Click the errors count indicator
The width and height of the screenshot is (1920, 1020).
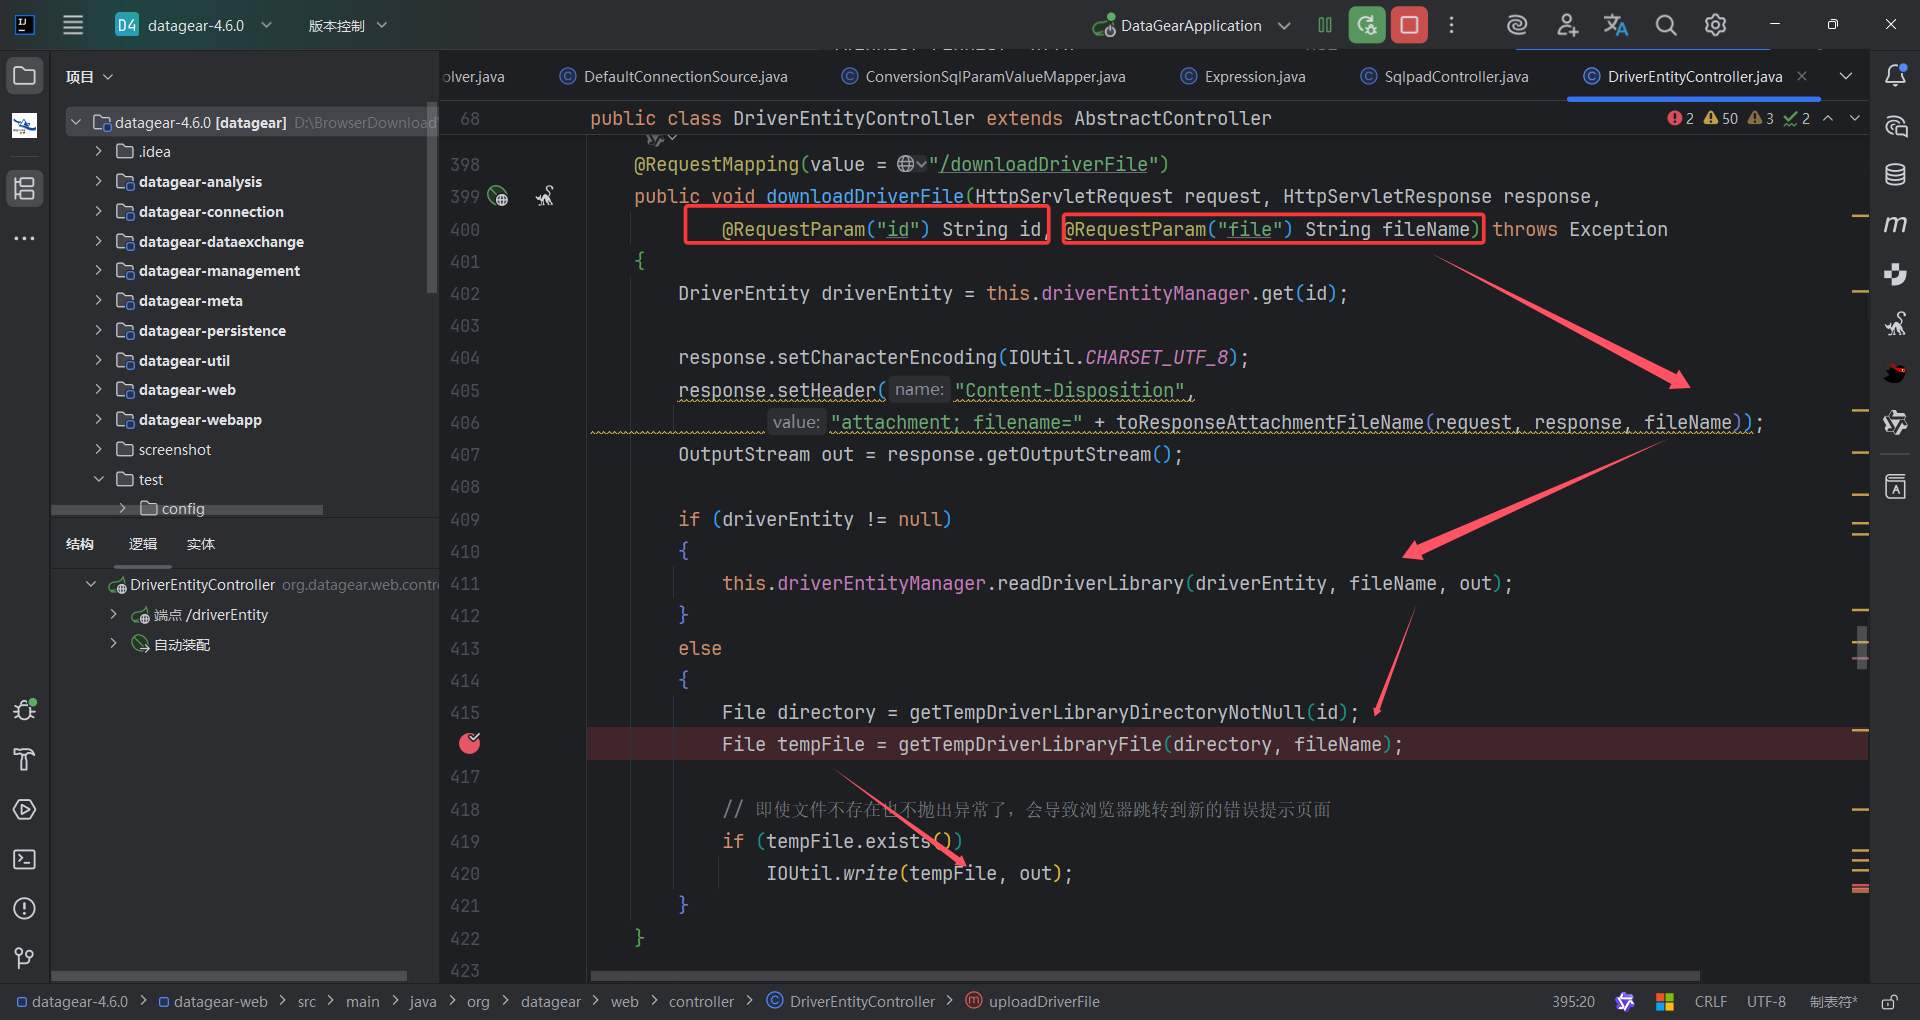point(1680,118)
